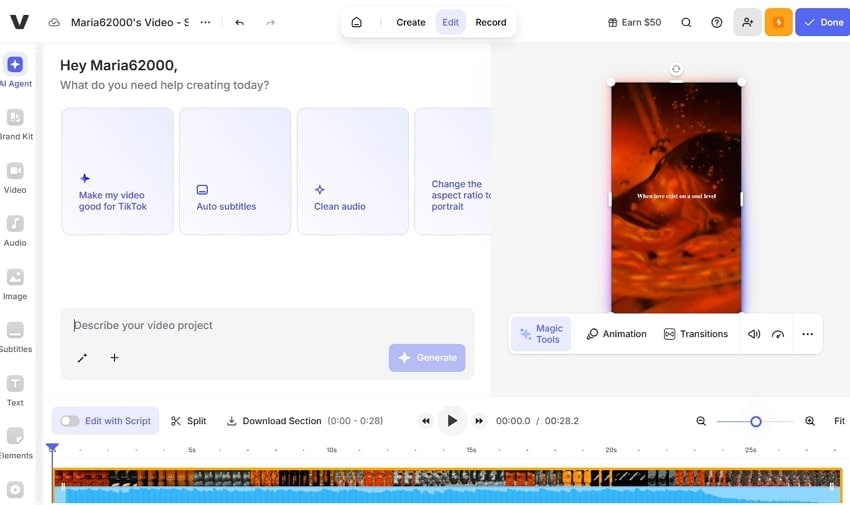The image size is (850, 505).
Task: Open the Audio sidebar panel
Action: click(x=15, y=230)
